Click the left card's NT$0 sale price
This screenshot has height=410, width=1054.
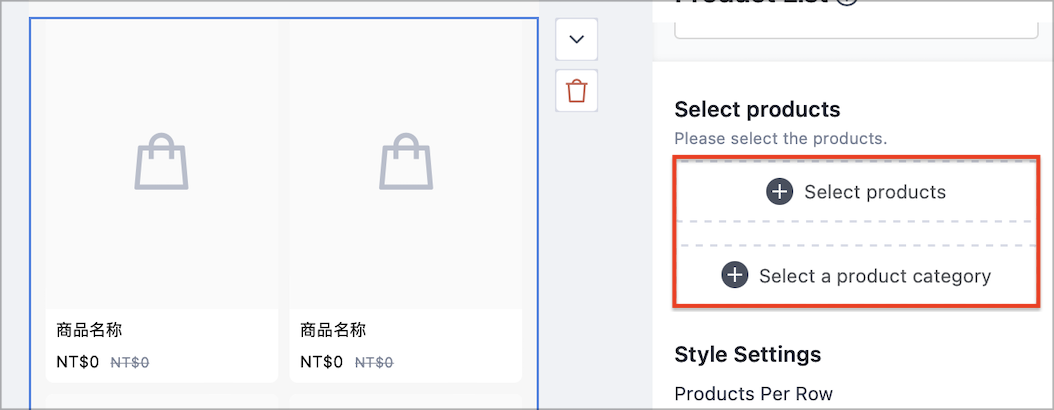tap(78, 363)
